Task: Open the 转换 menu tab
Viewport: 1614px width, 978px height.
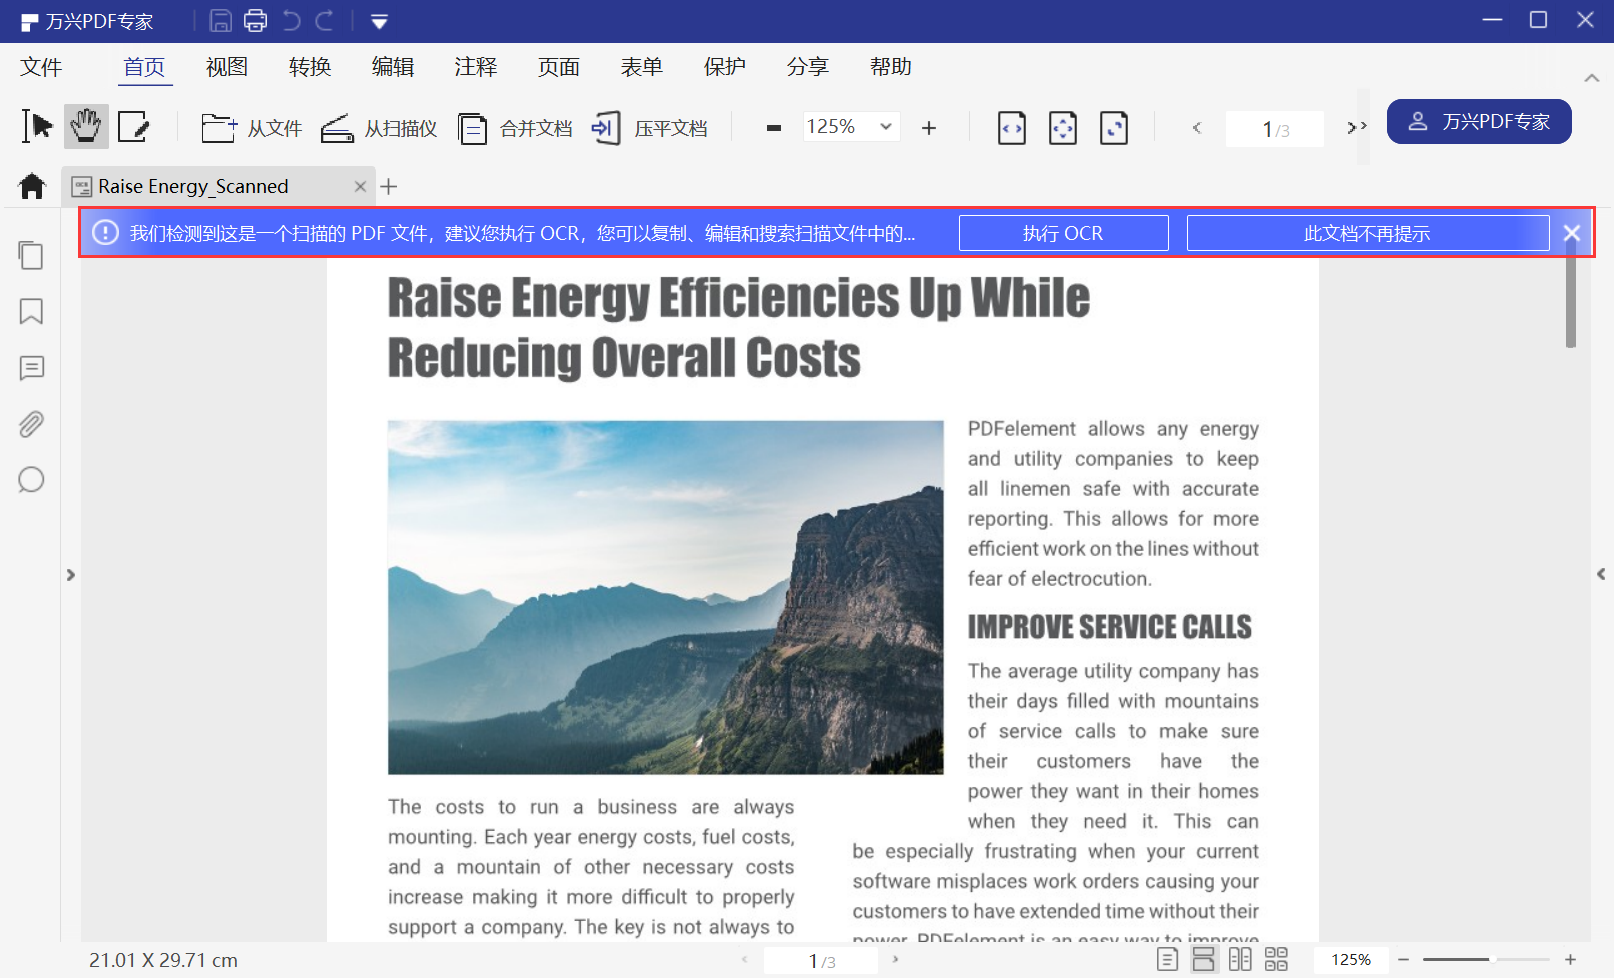Action: [x=310, y=67]
